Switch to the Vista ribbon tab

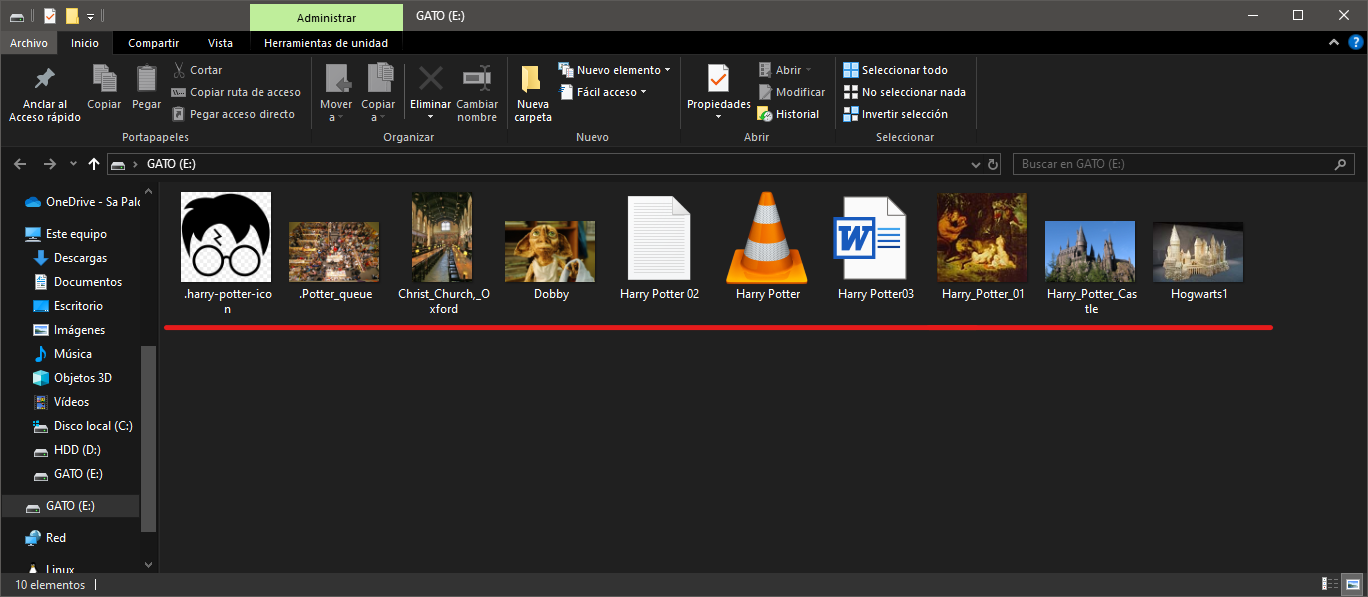point(220,43)
